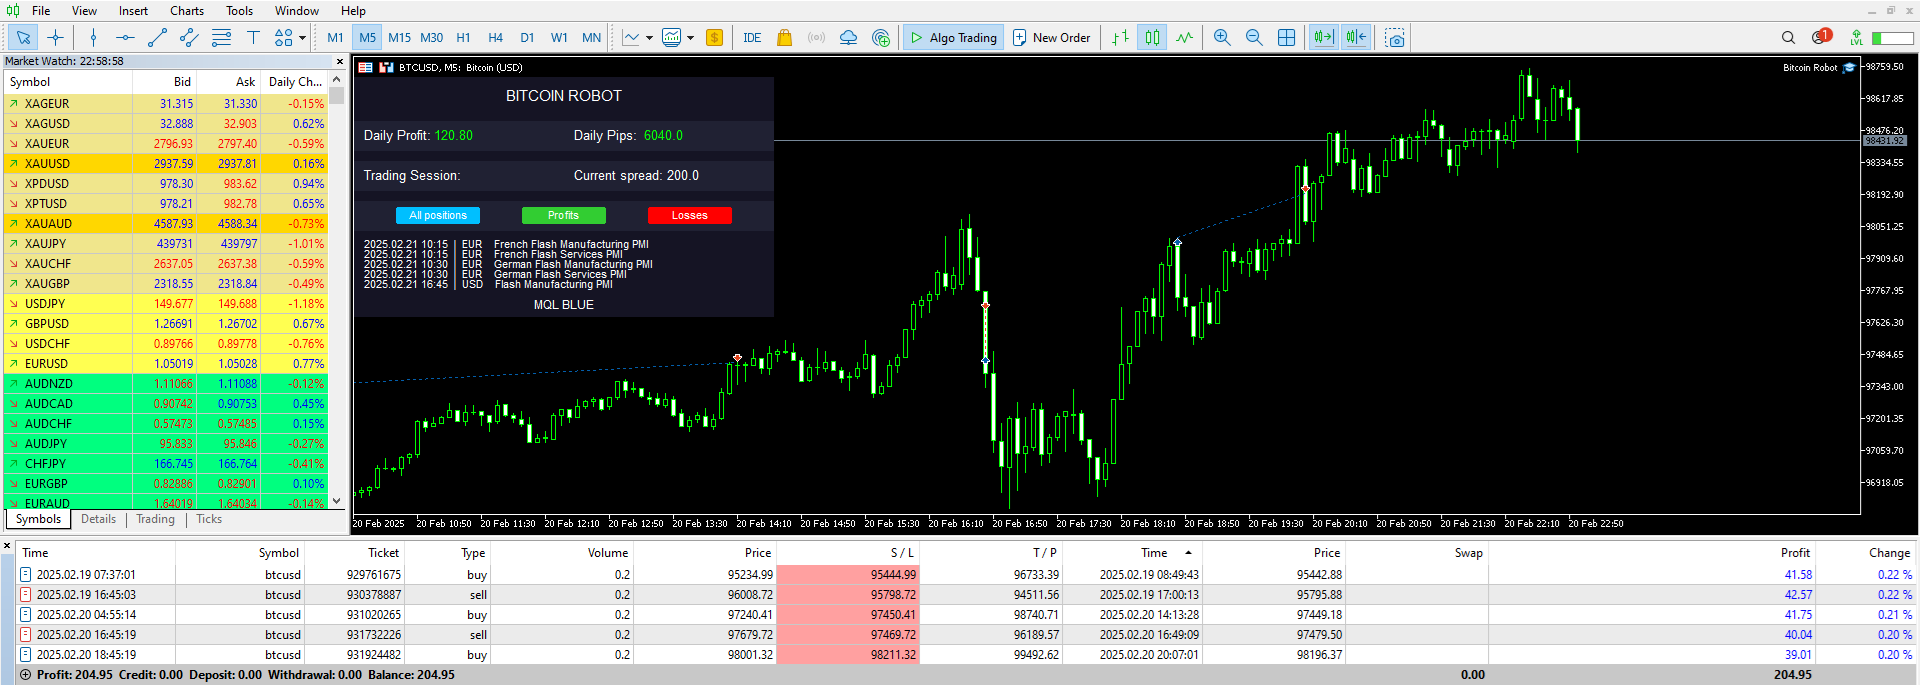Open the Charts menu
The height and width of the screenshot is (685, 1920).
(187, 11)
